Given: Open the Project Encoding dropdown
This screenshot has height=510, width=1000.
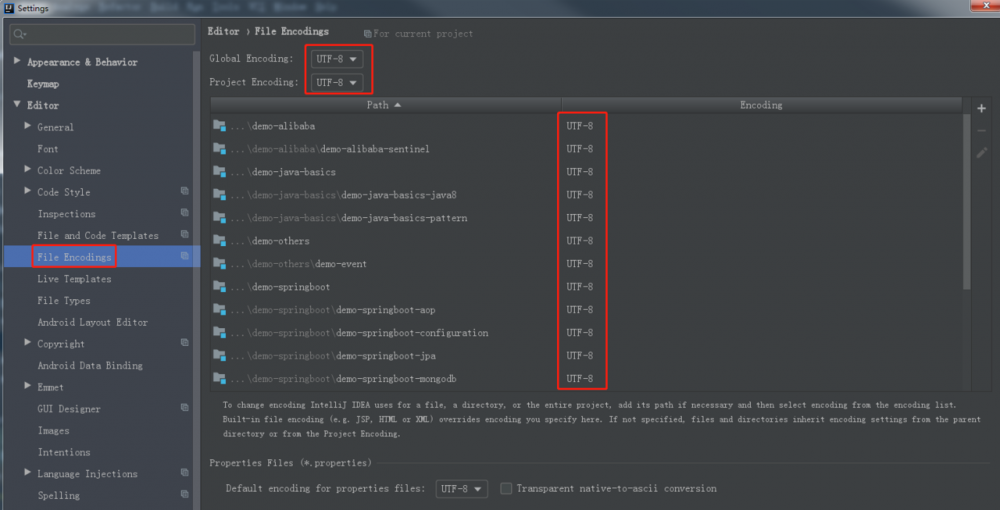Looking at the screenshot, I should click(x=337, y=82).
